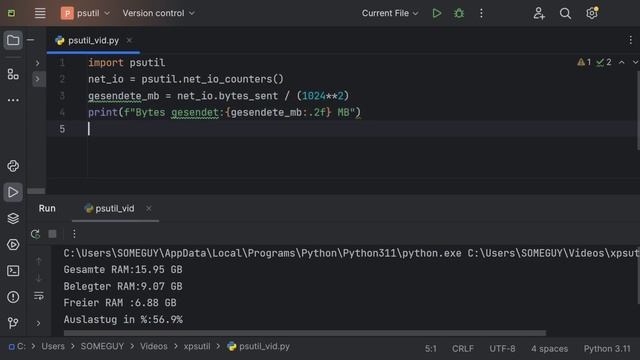Click the 'Gesamte RAM:15.95 GB' output

[123, 270]
